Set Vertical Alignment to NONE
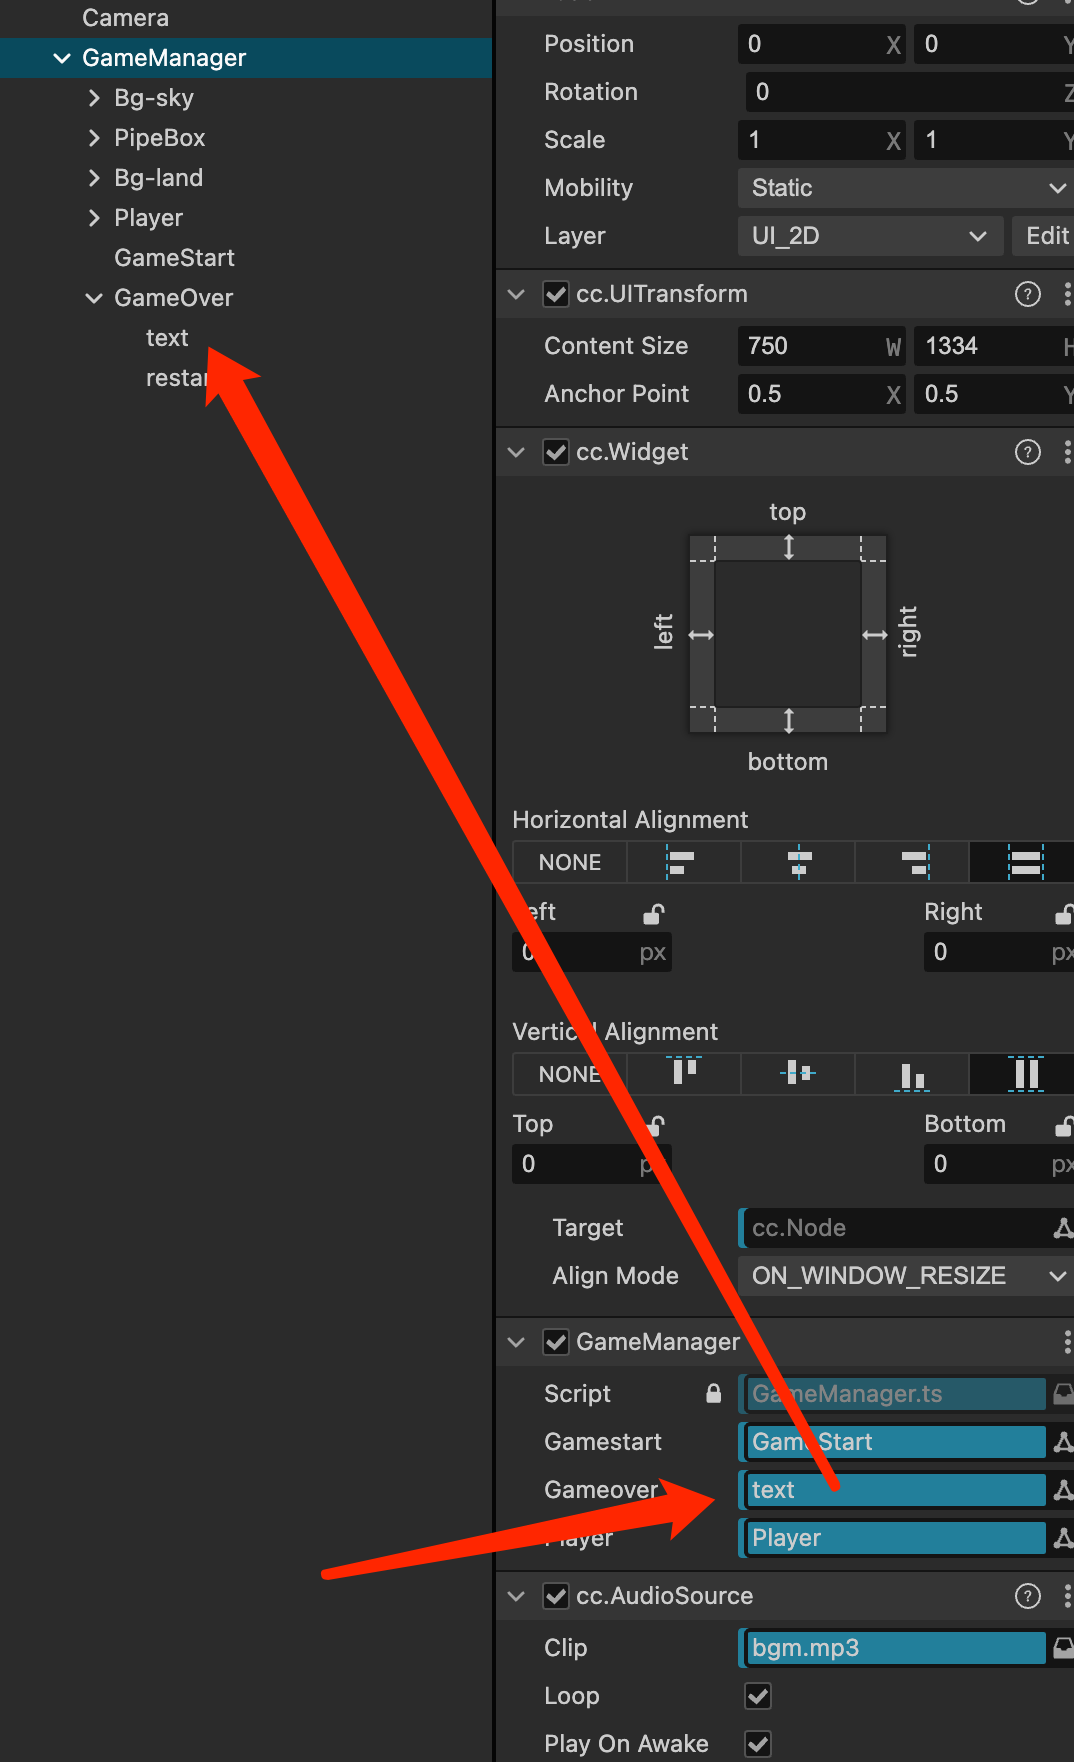This screenshot has width=1074, height=1762. [570, 1074]
